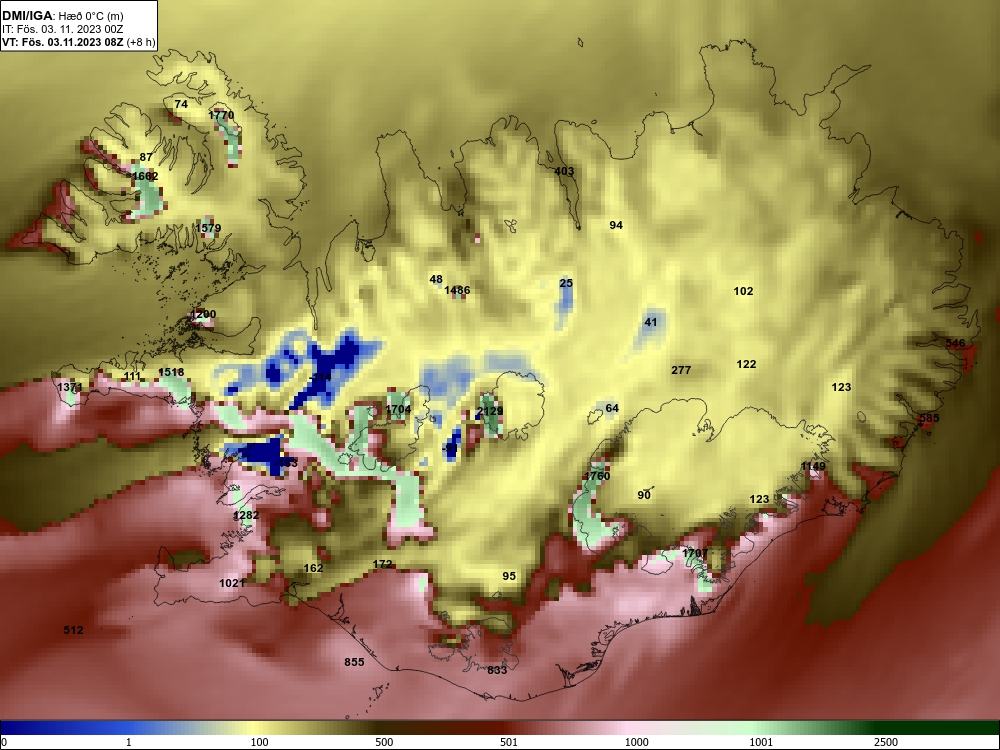The width and height of the screenshot is (1000, 750).
Task: Select the legend tick label 2500
Action: click(x=886, y=742)
